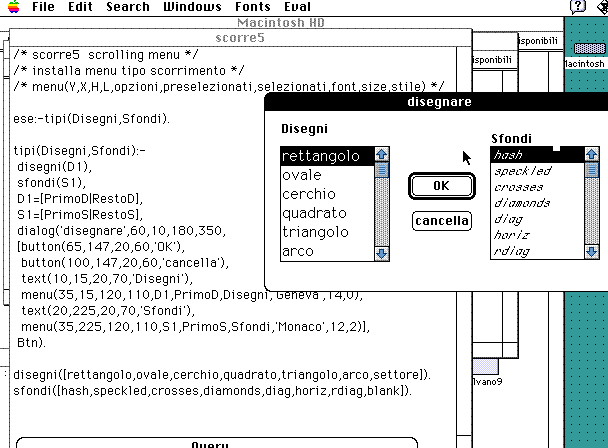Select quadrato in Disegni list
The width and height of the screenshot is (608, 448).
[x=327, y=213]
